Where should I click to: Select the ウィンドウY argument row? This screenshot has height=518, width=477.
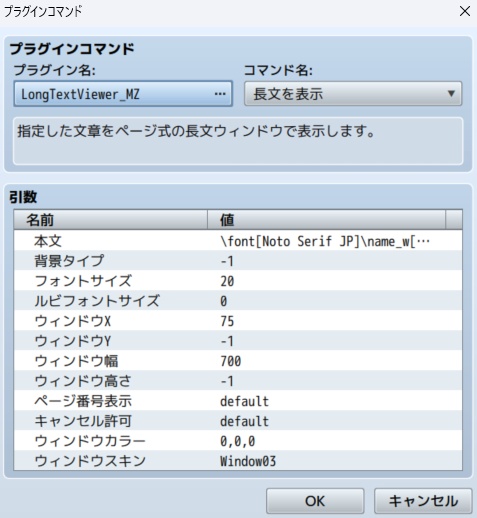238,341
